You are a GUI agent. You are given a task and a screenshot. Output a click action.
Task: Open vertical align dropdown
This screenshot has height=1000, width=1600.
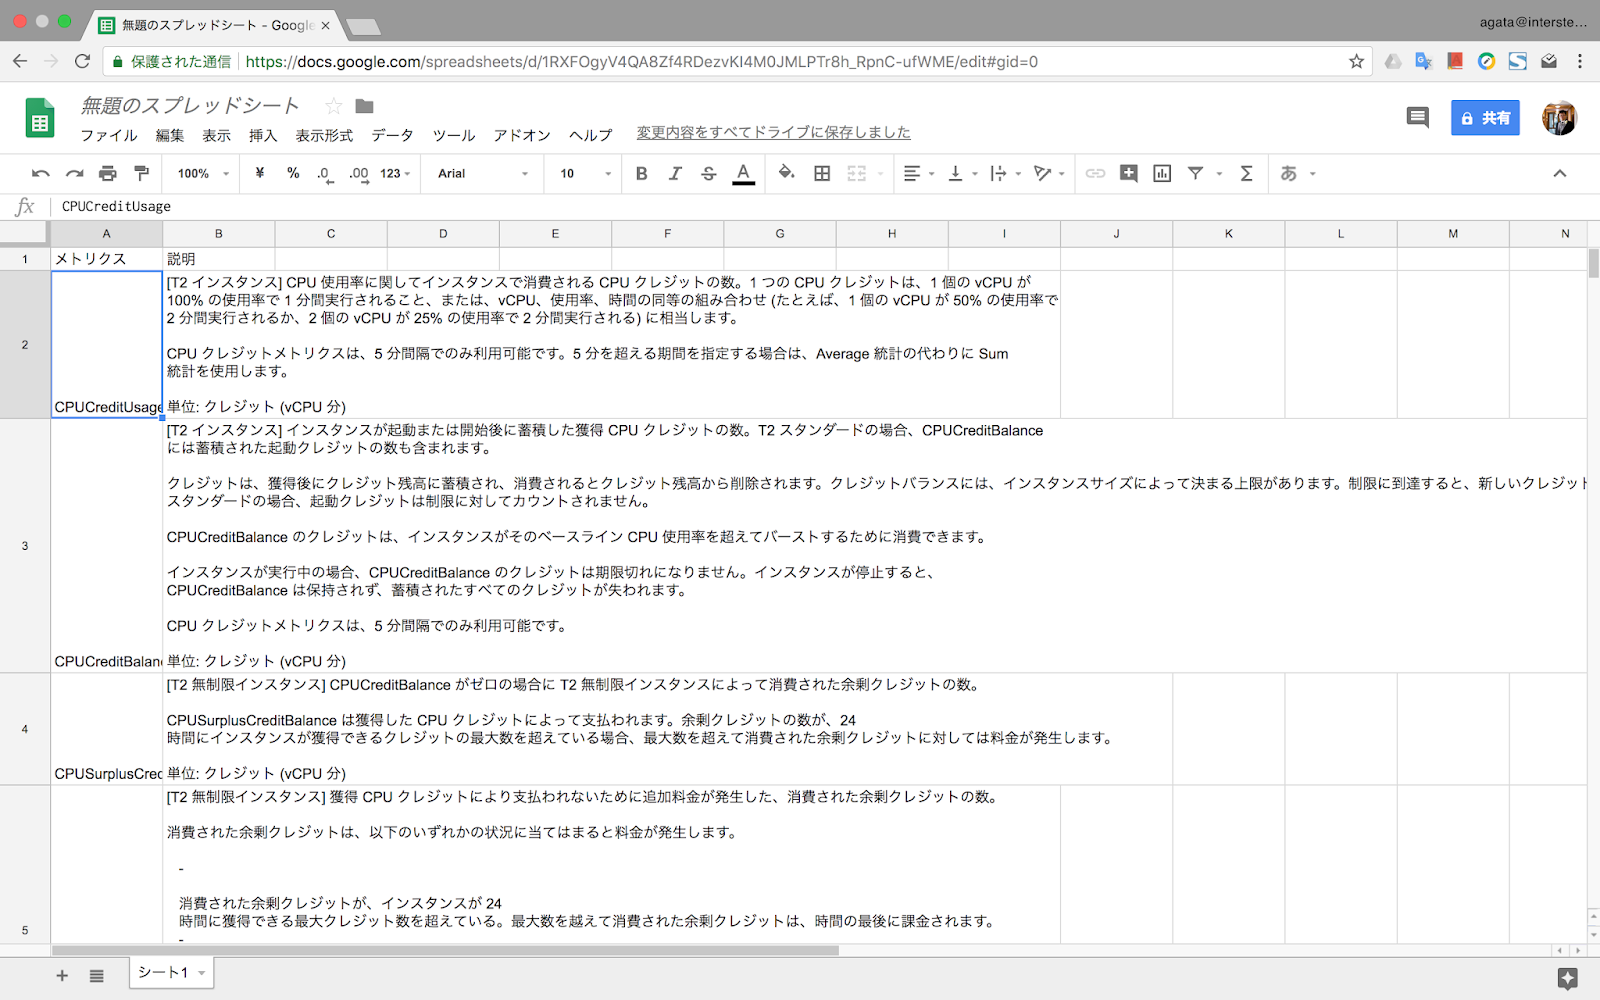pyautogui.click(x=963, y=174)
